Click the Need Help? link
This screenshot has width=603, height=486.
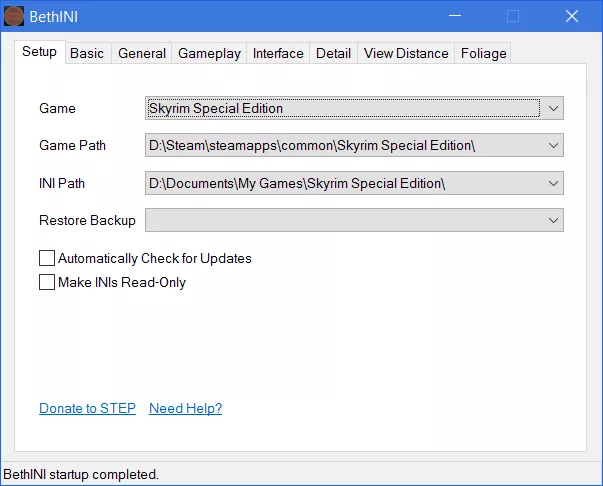point(185,408)
